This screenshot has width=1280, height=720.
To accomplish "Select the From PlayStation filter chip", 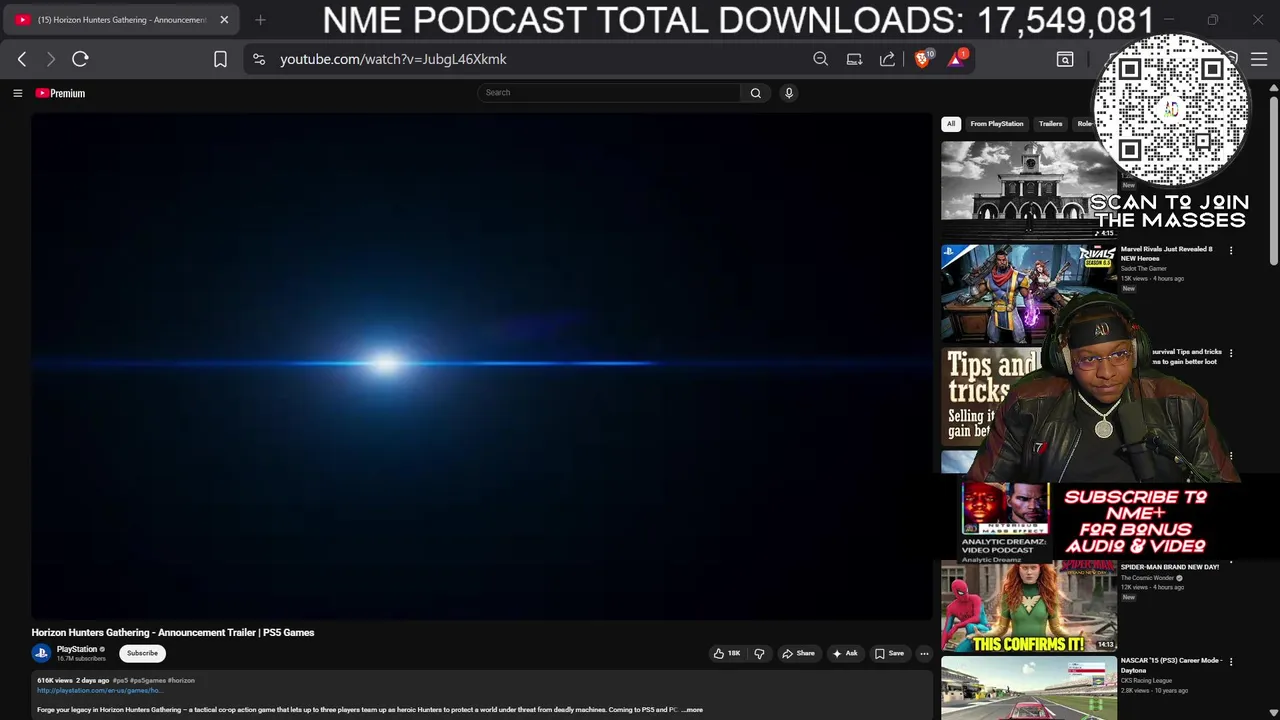I will click(x=997, y=124).
